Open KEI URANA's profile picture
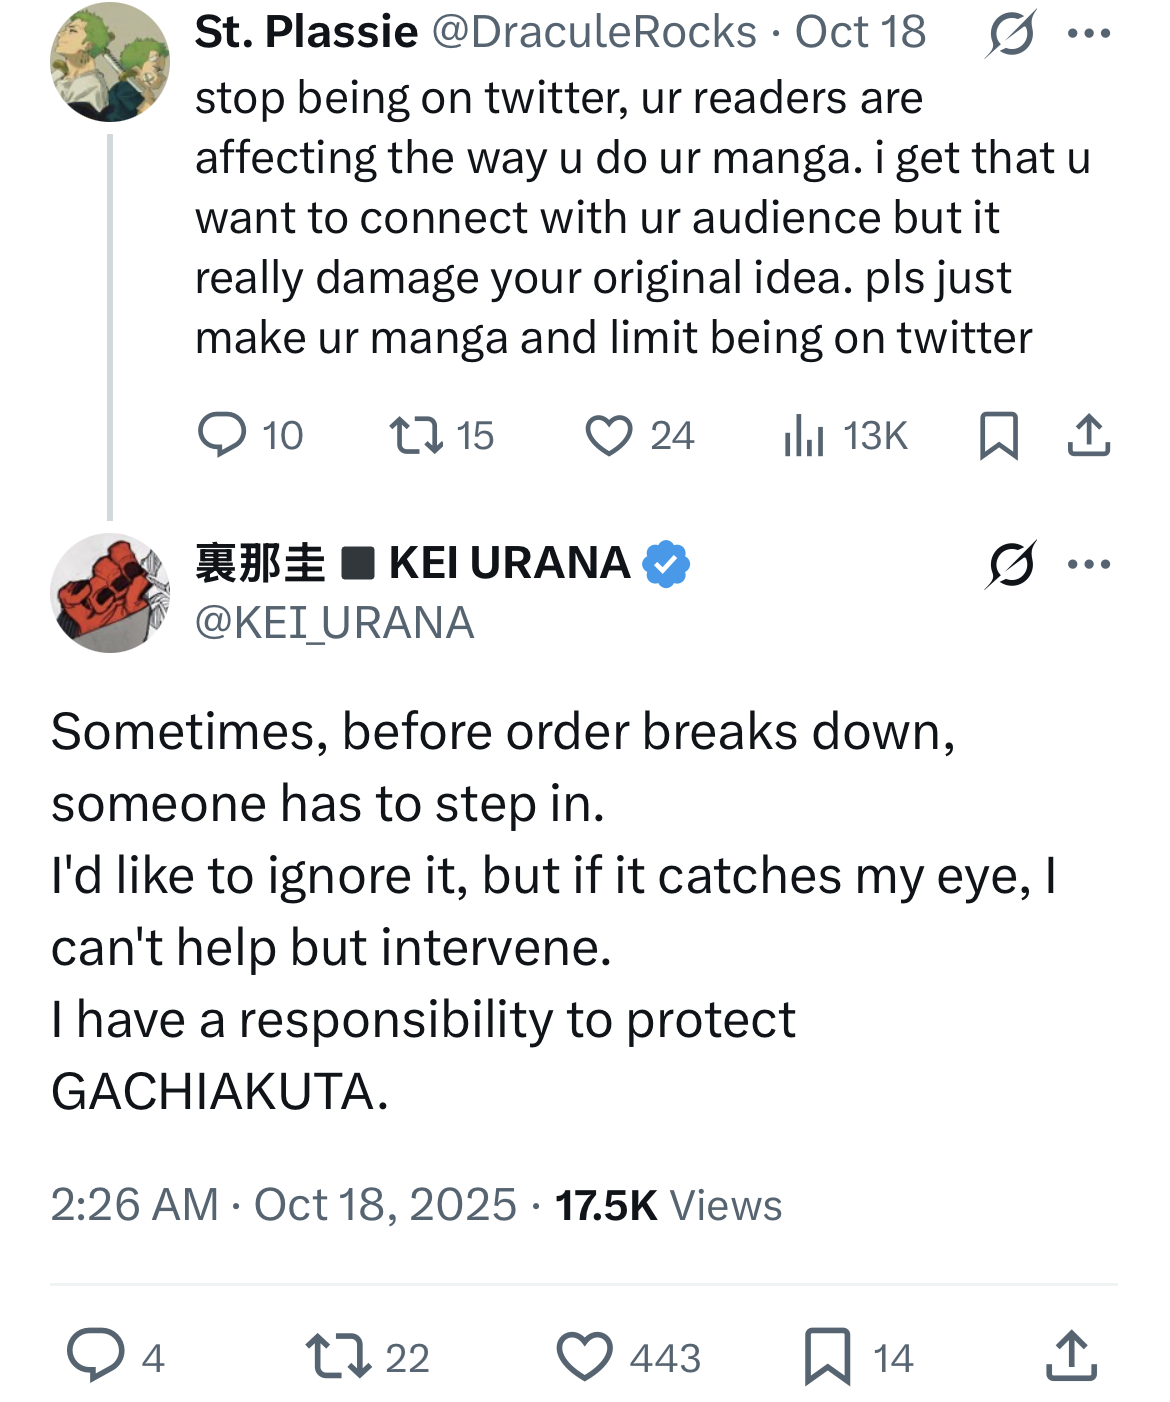 (110, 593)
